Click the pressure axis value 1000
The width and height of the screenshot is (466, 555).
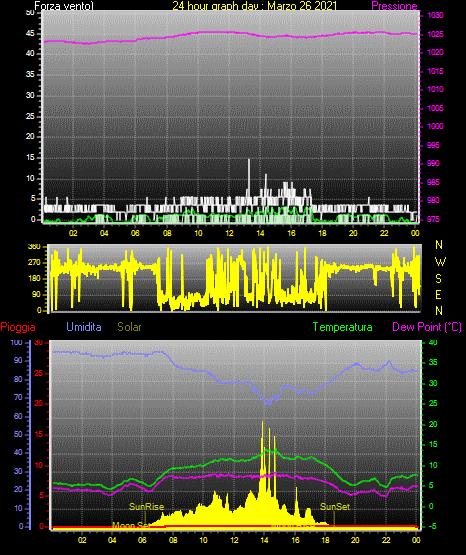435,126
